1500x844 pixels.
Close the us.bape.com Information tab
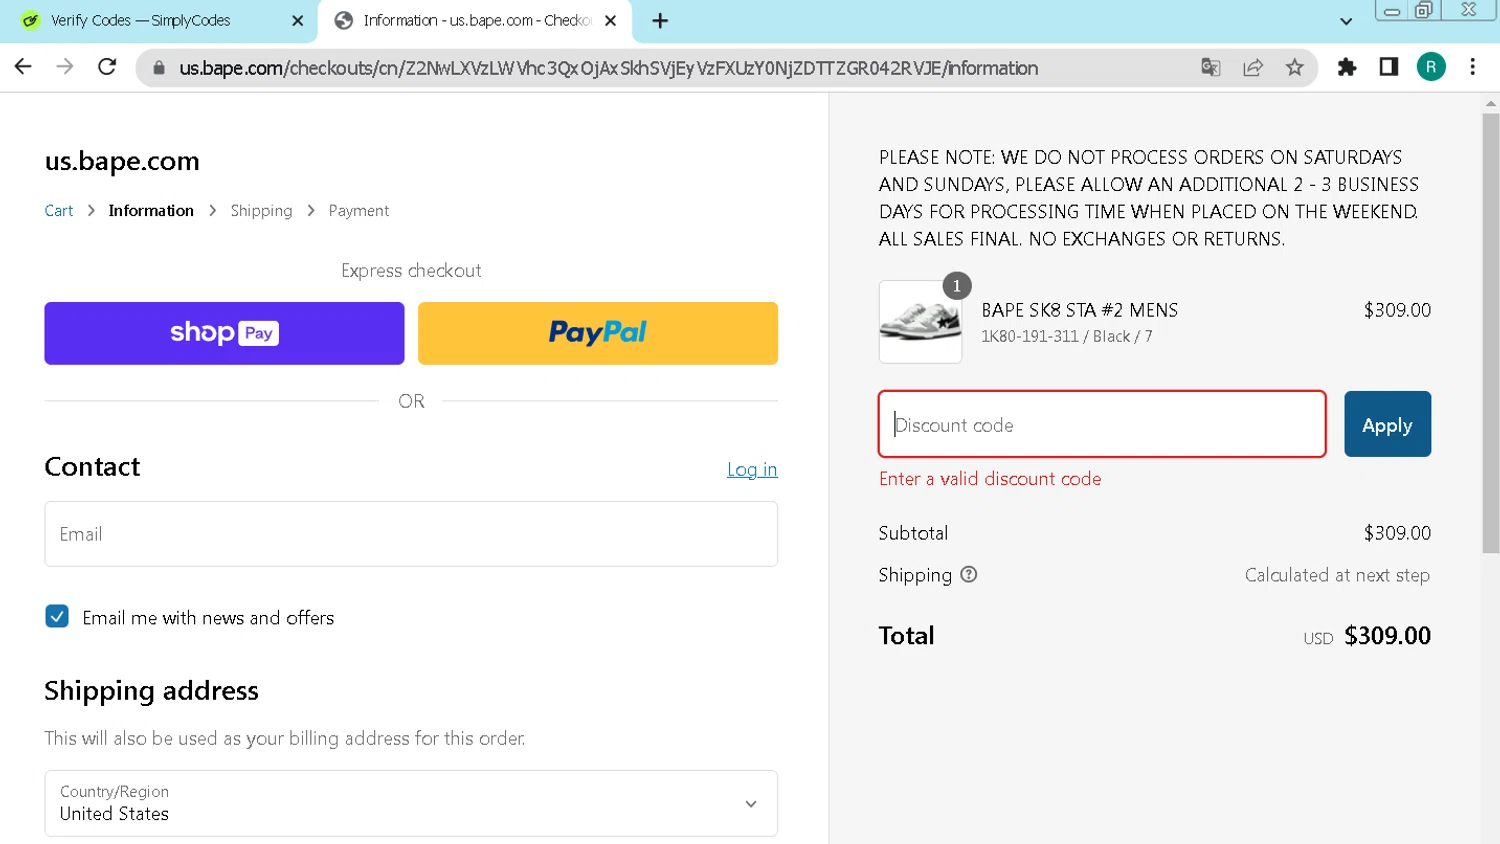(610, 21)
